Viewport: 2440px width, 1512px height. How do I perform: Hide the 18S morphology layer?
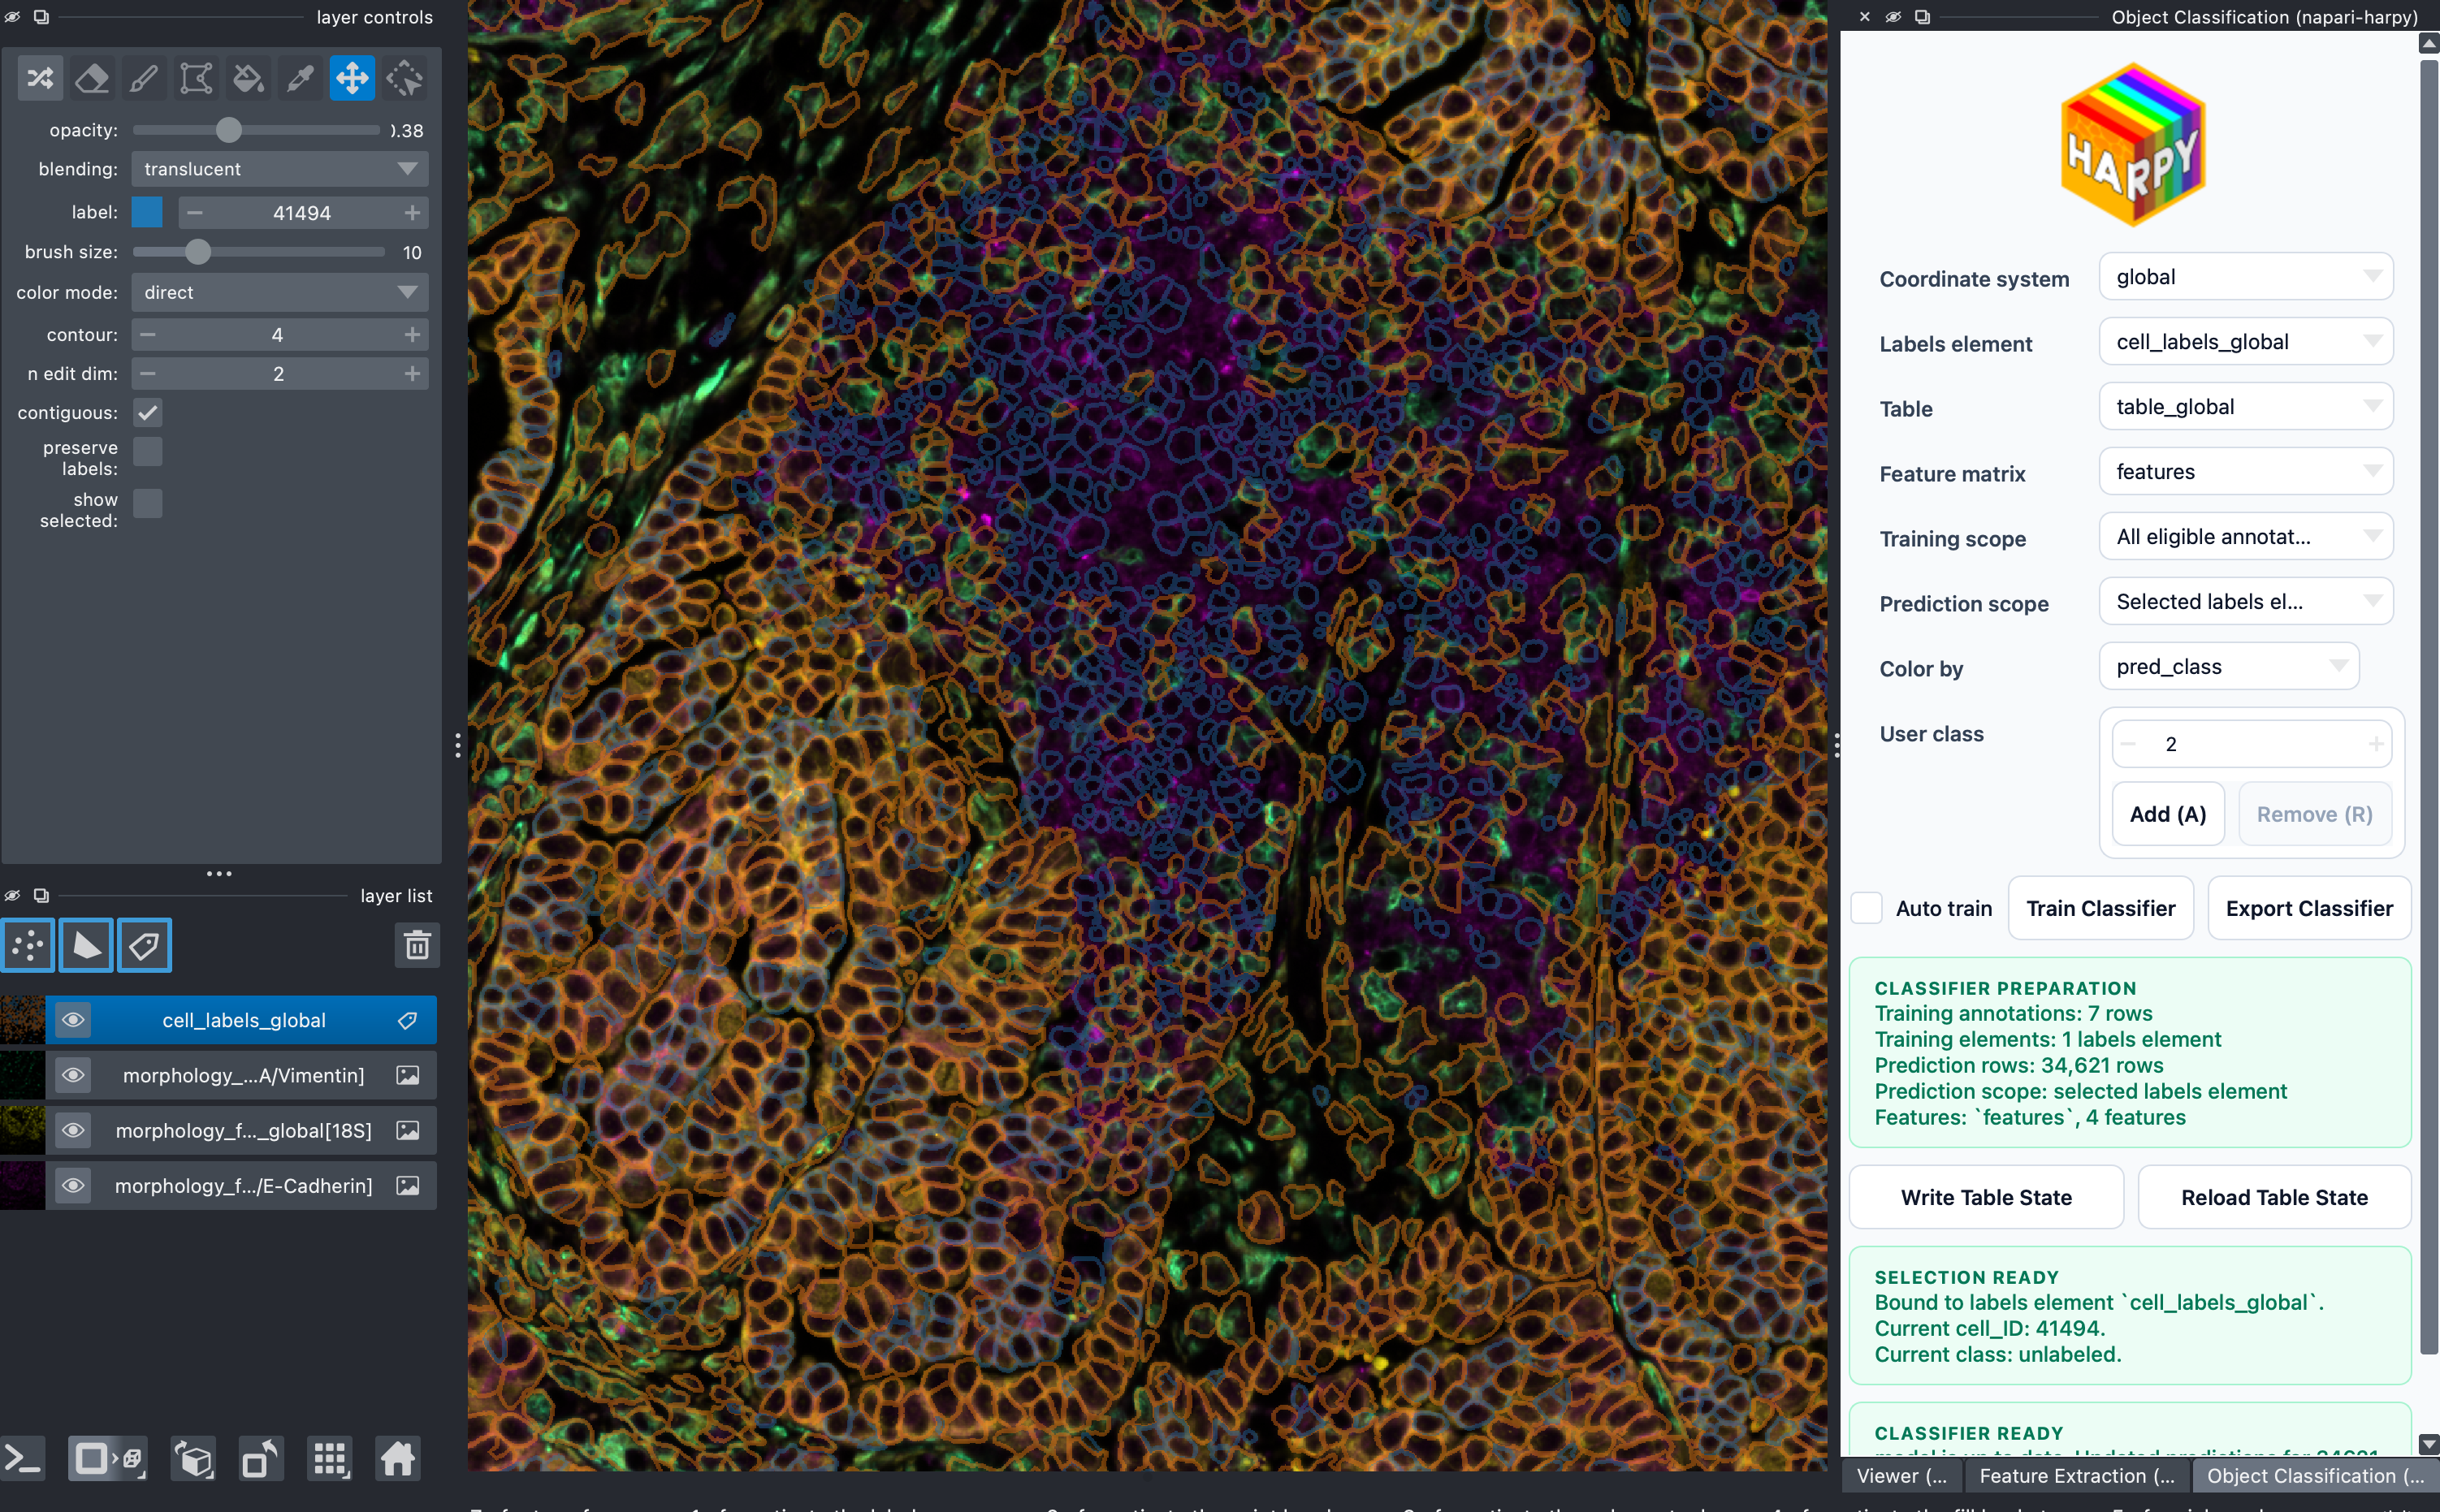pyautogui.click(x=73, y=1130)
